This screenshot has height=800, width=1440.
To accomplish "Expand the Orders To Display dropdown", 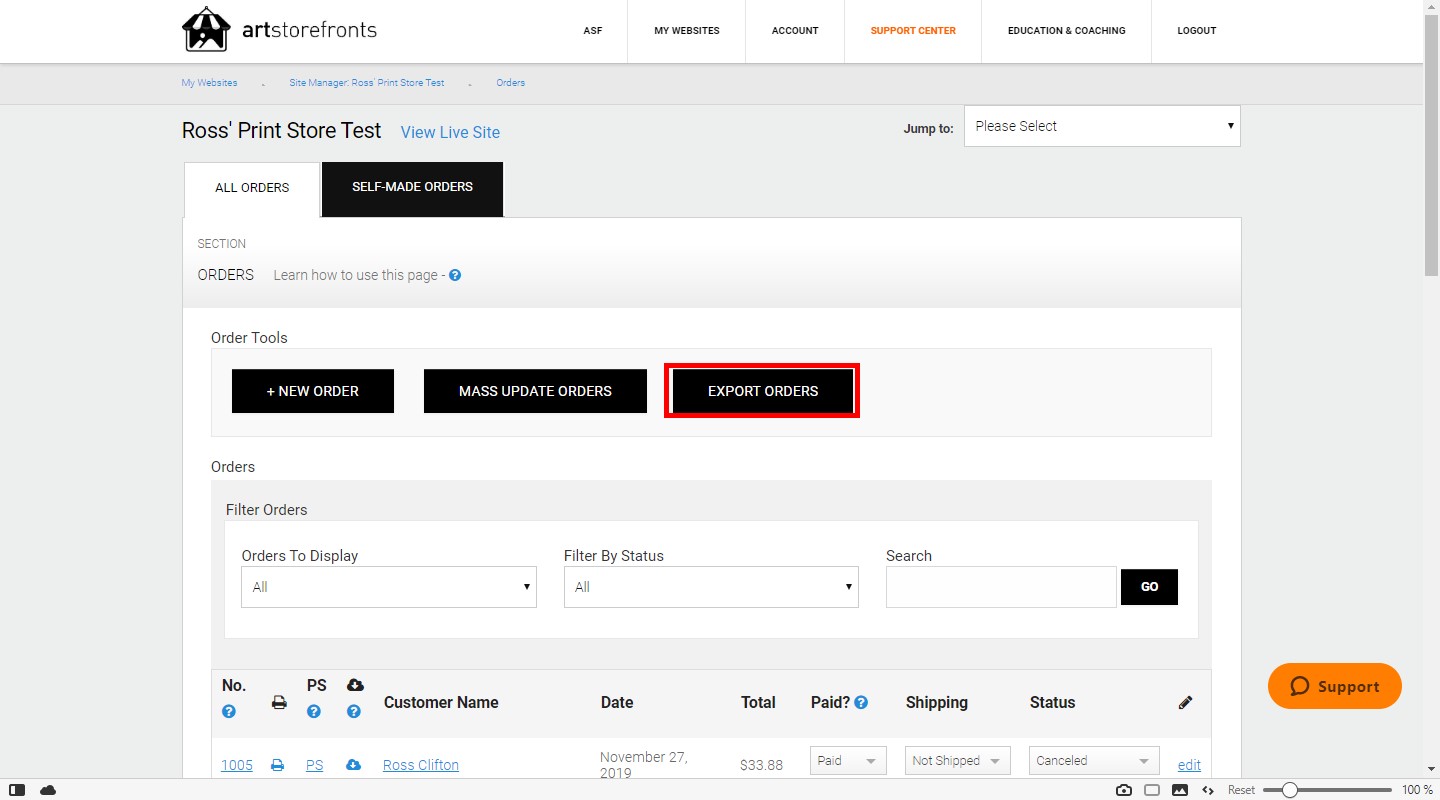I will point(389,587).
